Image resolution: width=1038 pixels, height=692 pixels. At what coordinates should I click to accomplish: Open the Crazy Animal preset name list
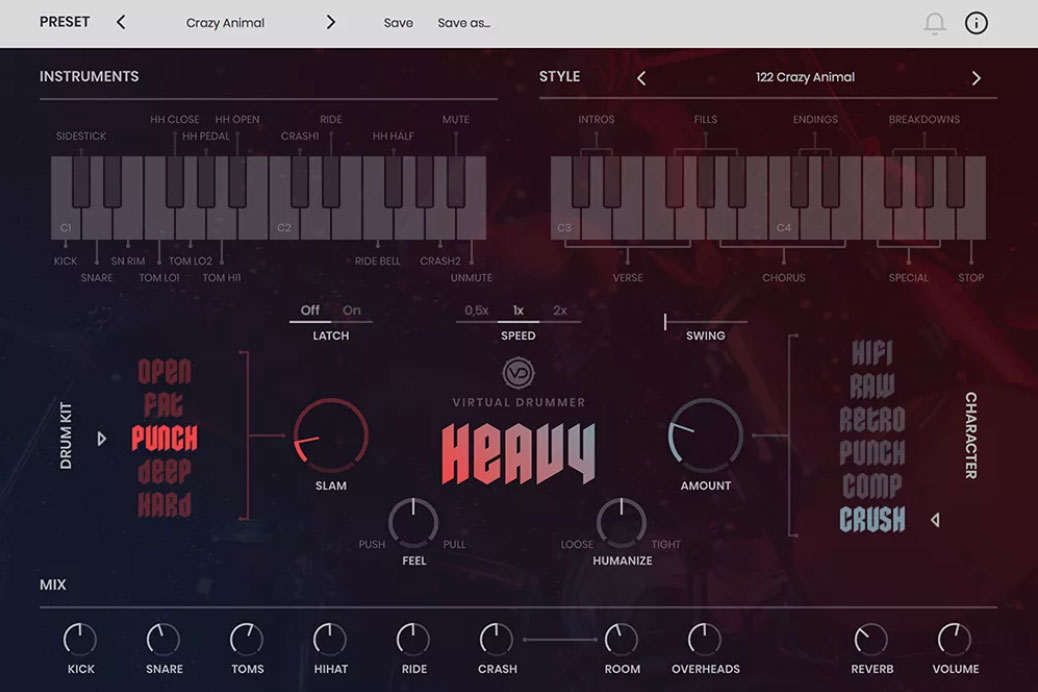pos(225,23)
